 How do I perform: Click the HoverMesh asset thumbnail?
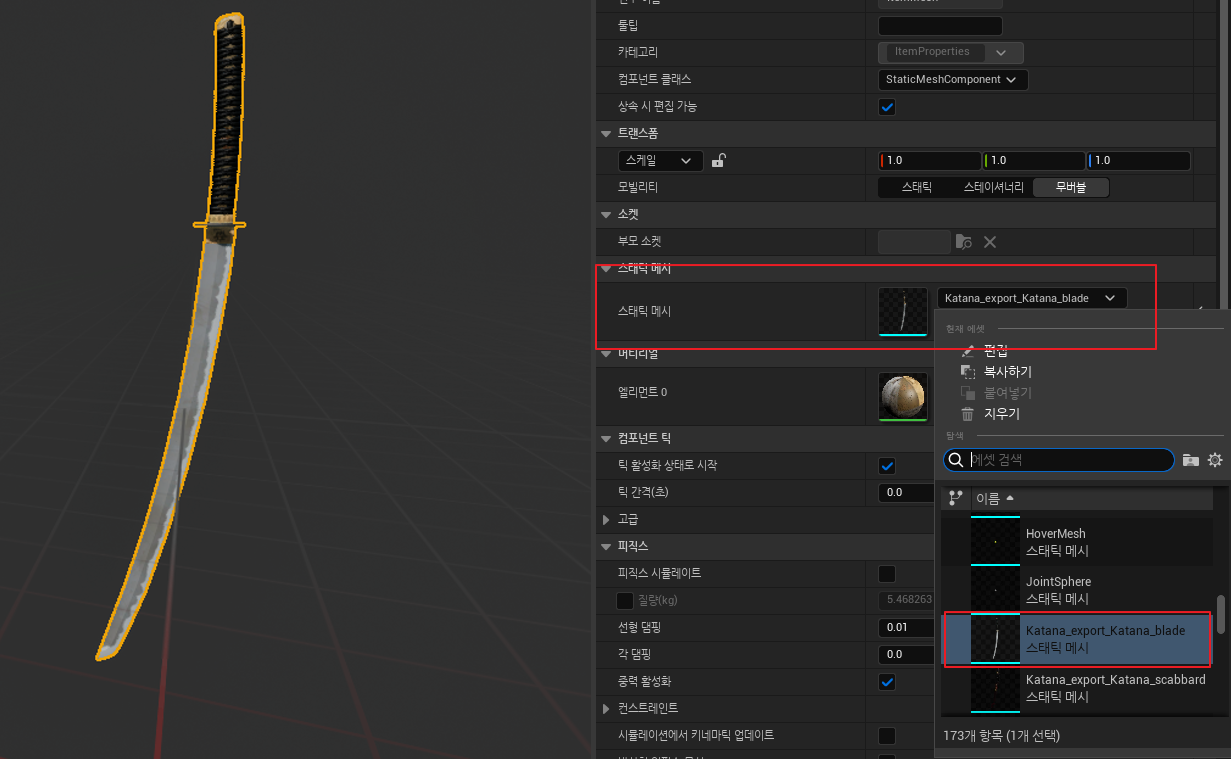pos(995,542)
